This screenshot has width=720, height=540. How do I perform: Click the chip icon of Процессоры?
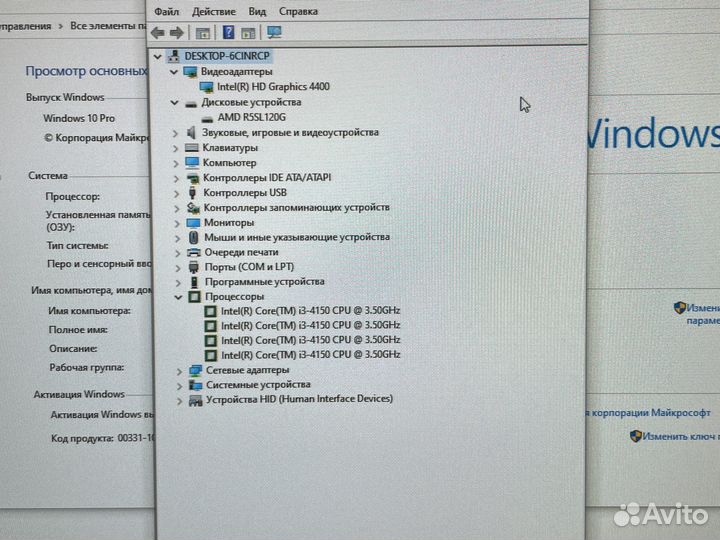pyautogui.click(x=195, y=297)
